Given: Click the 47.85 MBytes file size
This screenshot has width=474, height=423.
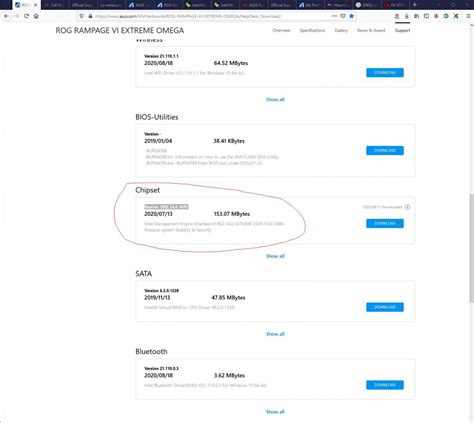Looking at the screenshot, I should click(x=228, y=298).
